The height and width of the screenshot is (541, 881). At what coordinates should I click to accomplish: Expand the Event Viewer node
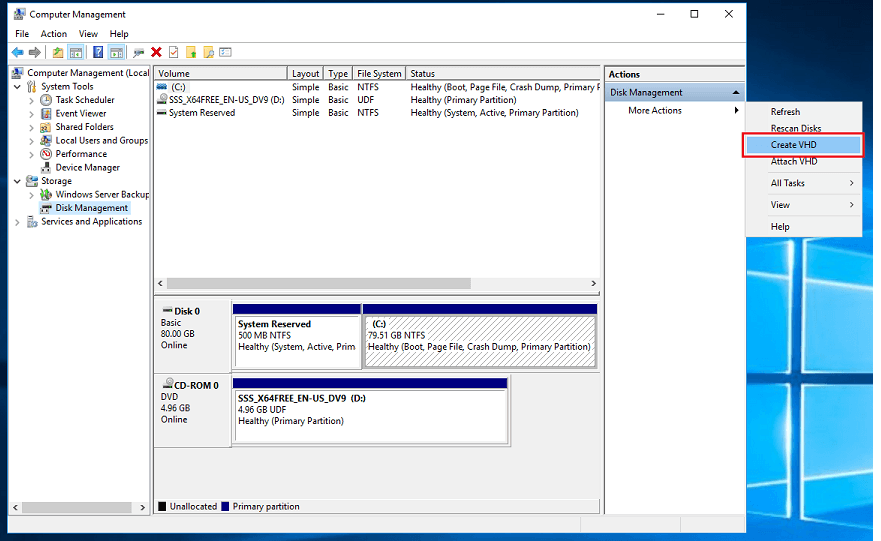pyautogui.click(x=32, y=114)
